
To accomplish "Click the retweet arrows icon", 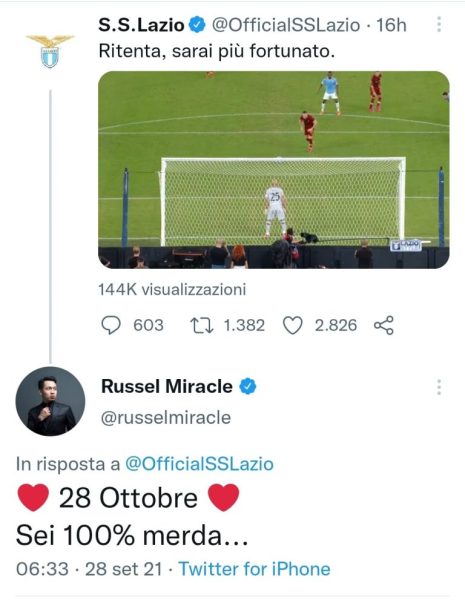I will 202,325.
